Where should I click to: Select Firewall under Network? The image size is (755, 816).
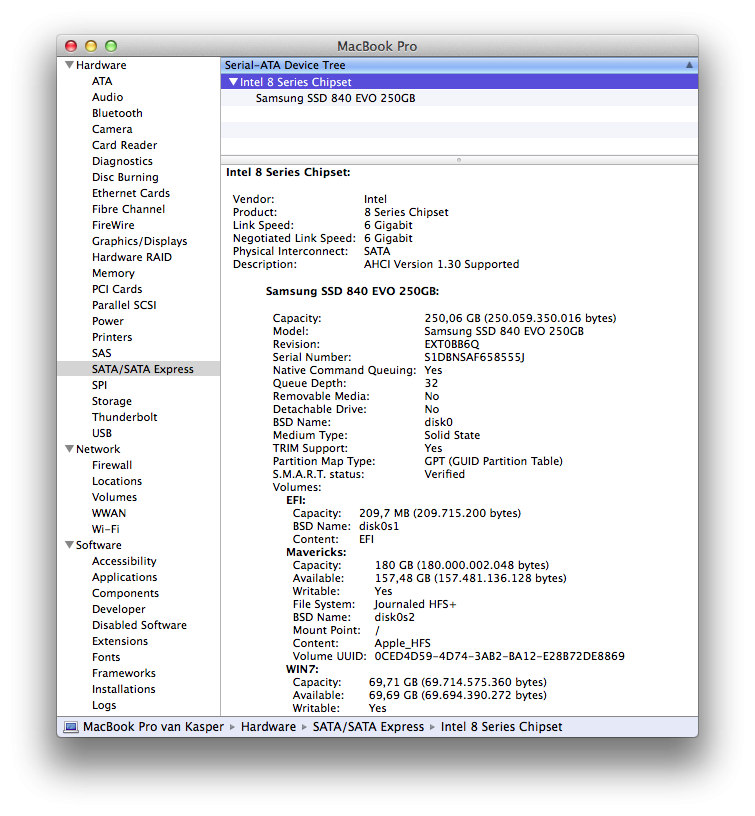click(x=112, y=465)
